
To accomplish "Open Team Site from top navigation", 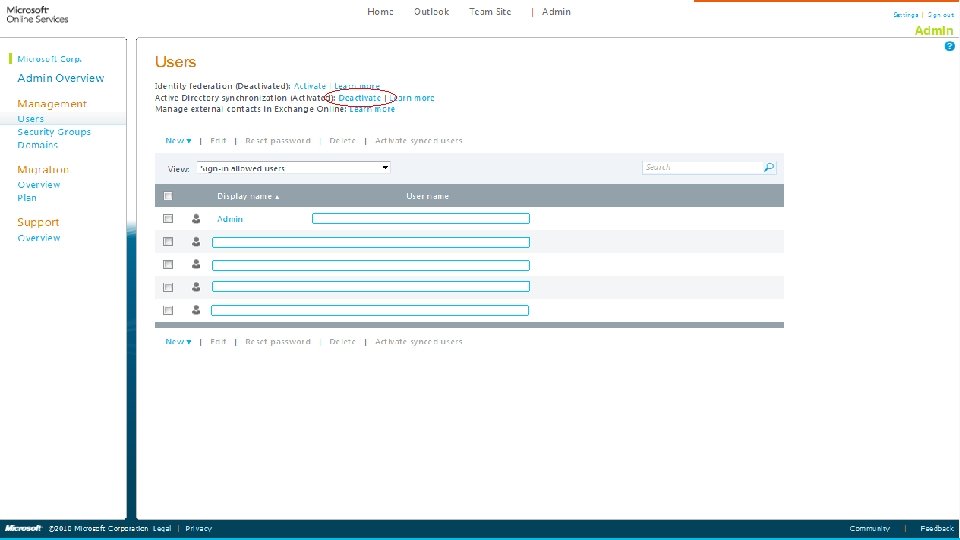I will [490, 12].
